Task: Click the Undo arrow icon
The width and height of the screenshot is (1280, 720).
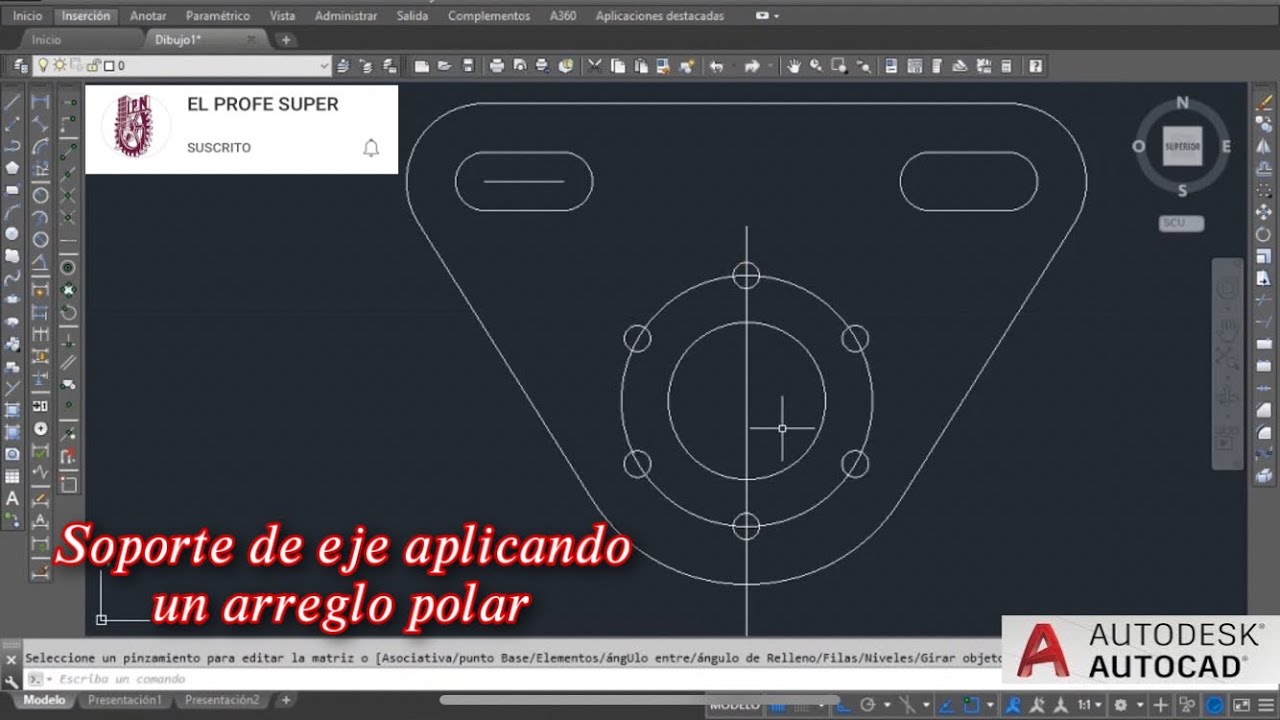Action: point(716,66)
